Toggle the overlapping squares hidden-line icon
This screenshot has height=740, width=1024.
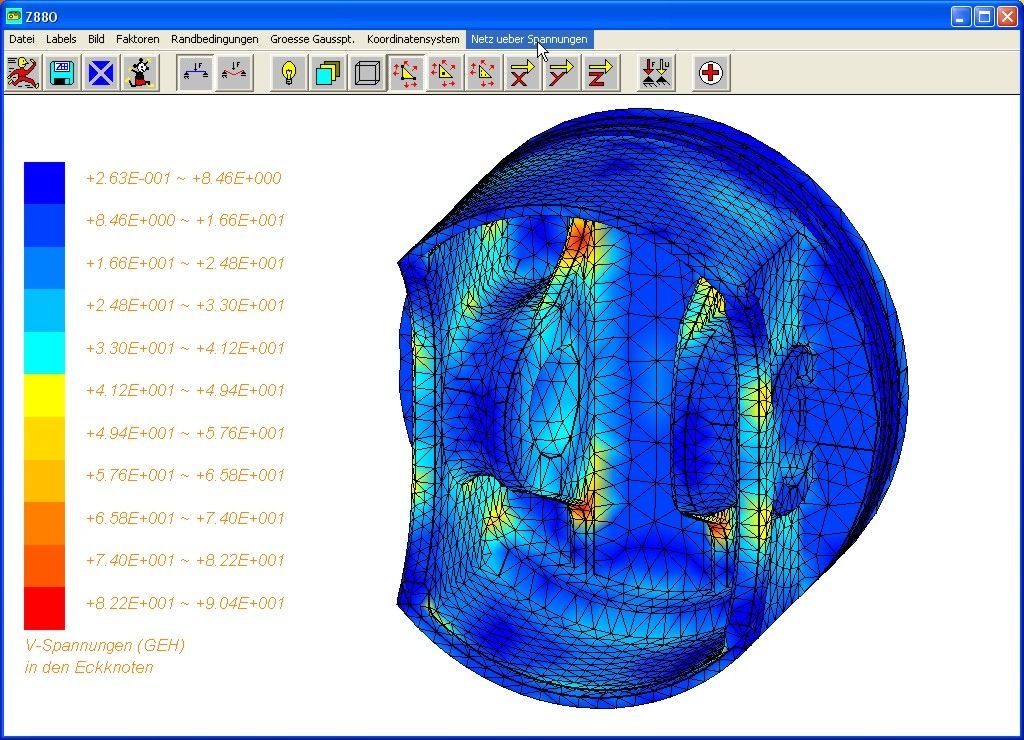click(328, 73)
